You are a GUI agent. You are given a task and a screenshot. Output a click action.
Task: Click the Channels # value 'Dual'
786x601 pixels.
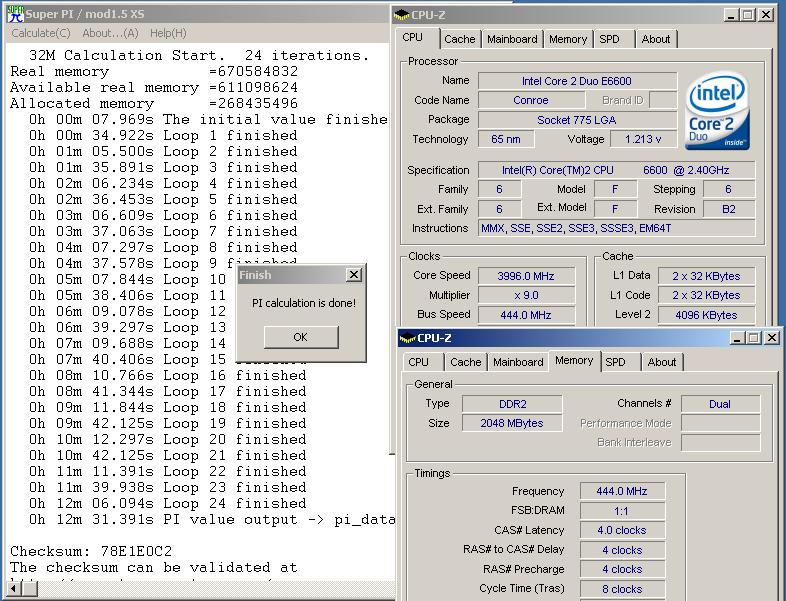[720, 404]
